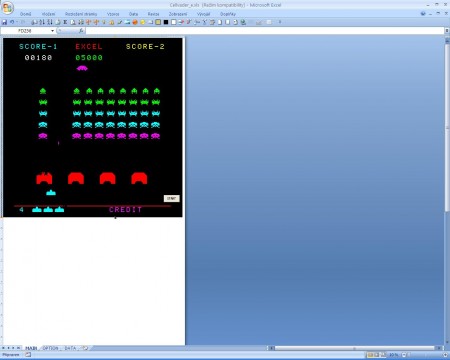Click the round Office button
The width and height of the screenshot is (450, 360).
tap(7, 7)
